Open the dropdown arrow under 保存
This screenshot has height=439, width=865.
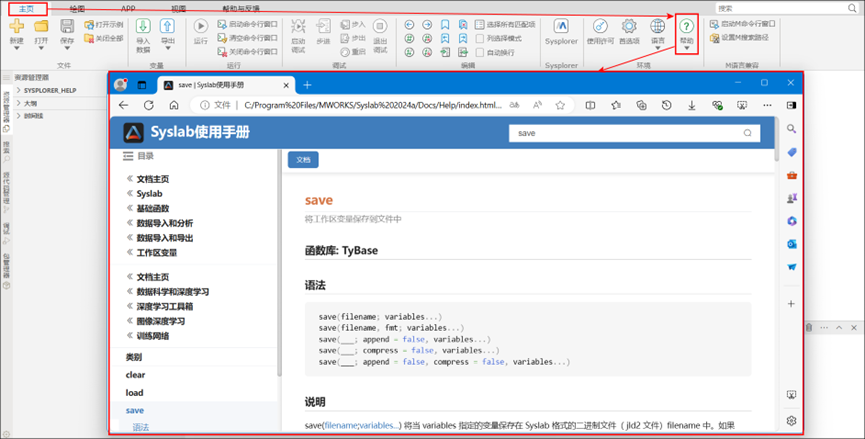point(67,49)
